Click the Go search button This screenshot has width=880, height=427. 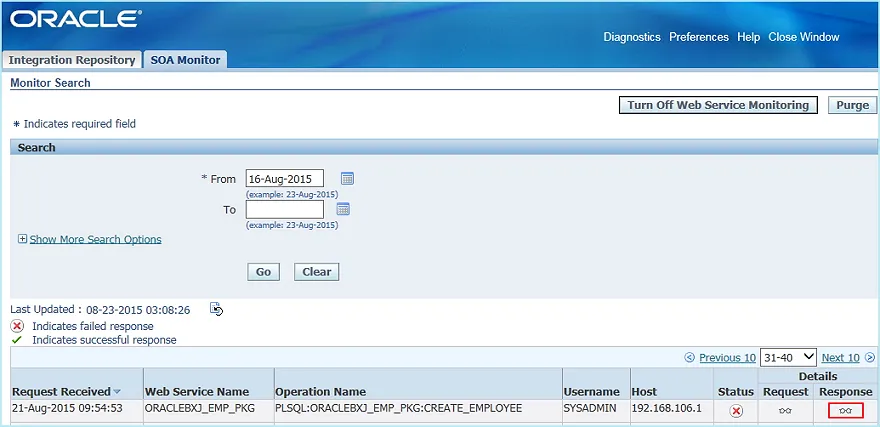click(263, 272)
